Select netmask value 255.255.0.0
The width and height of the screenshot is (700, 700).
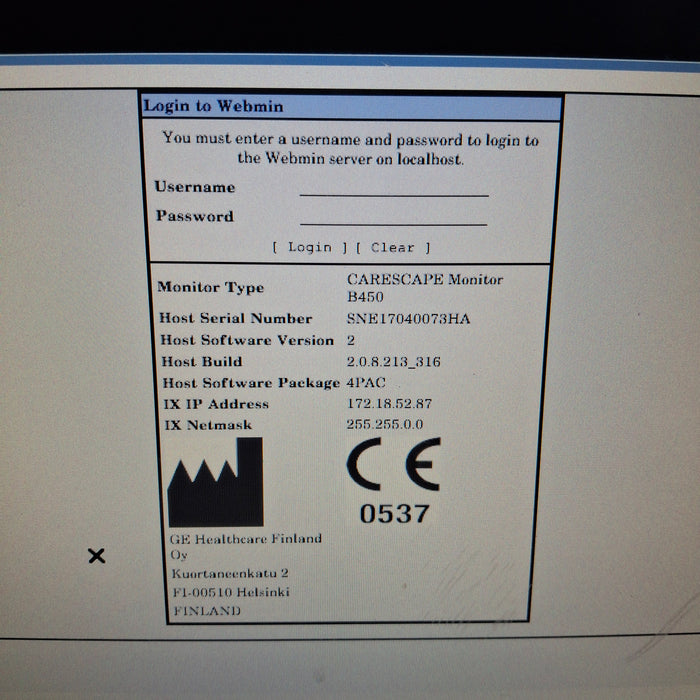tap(384, 424)
